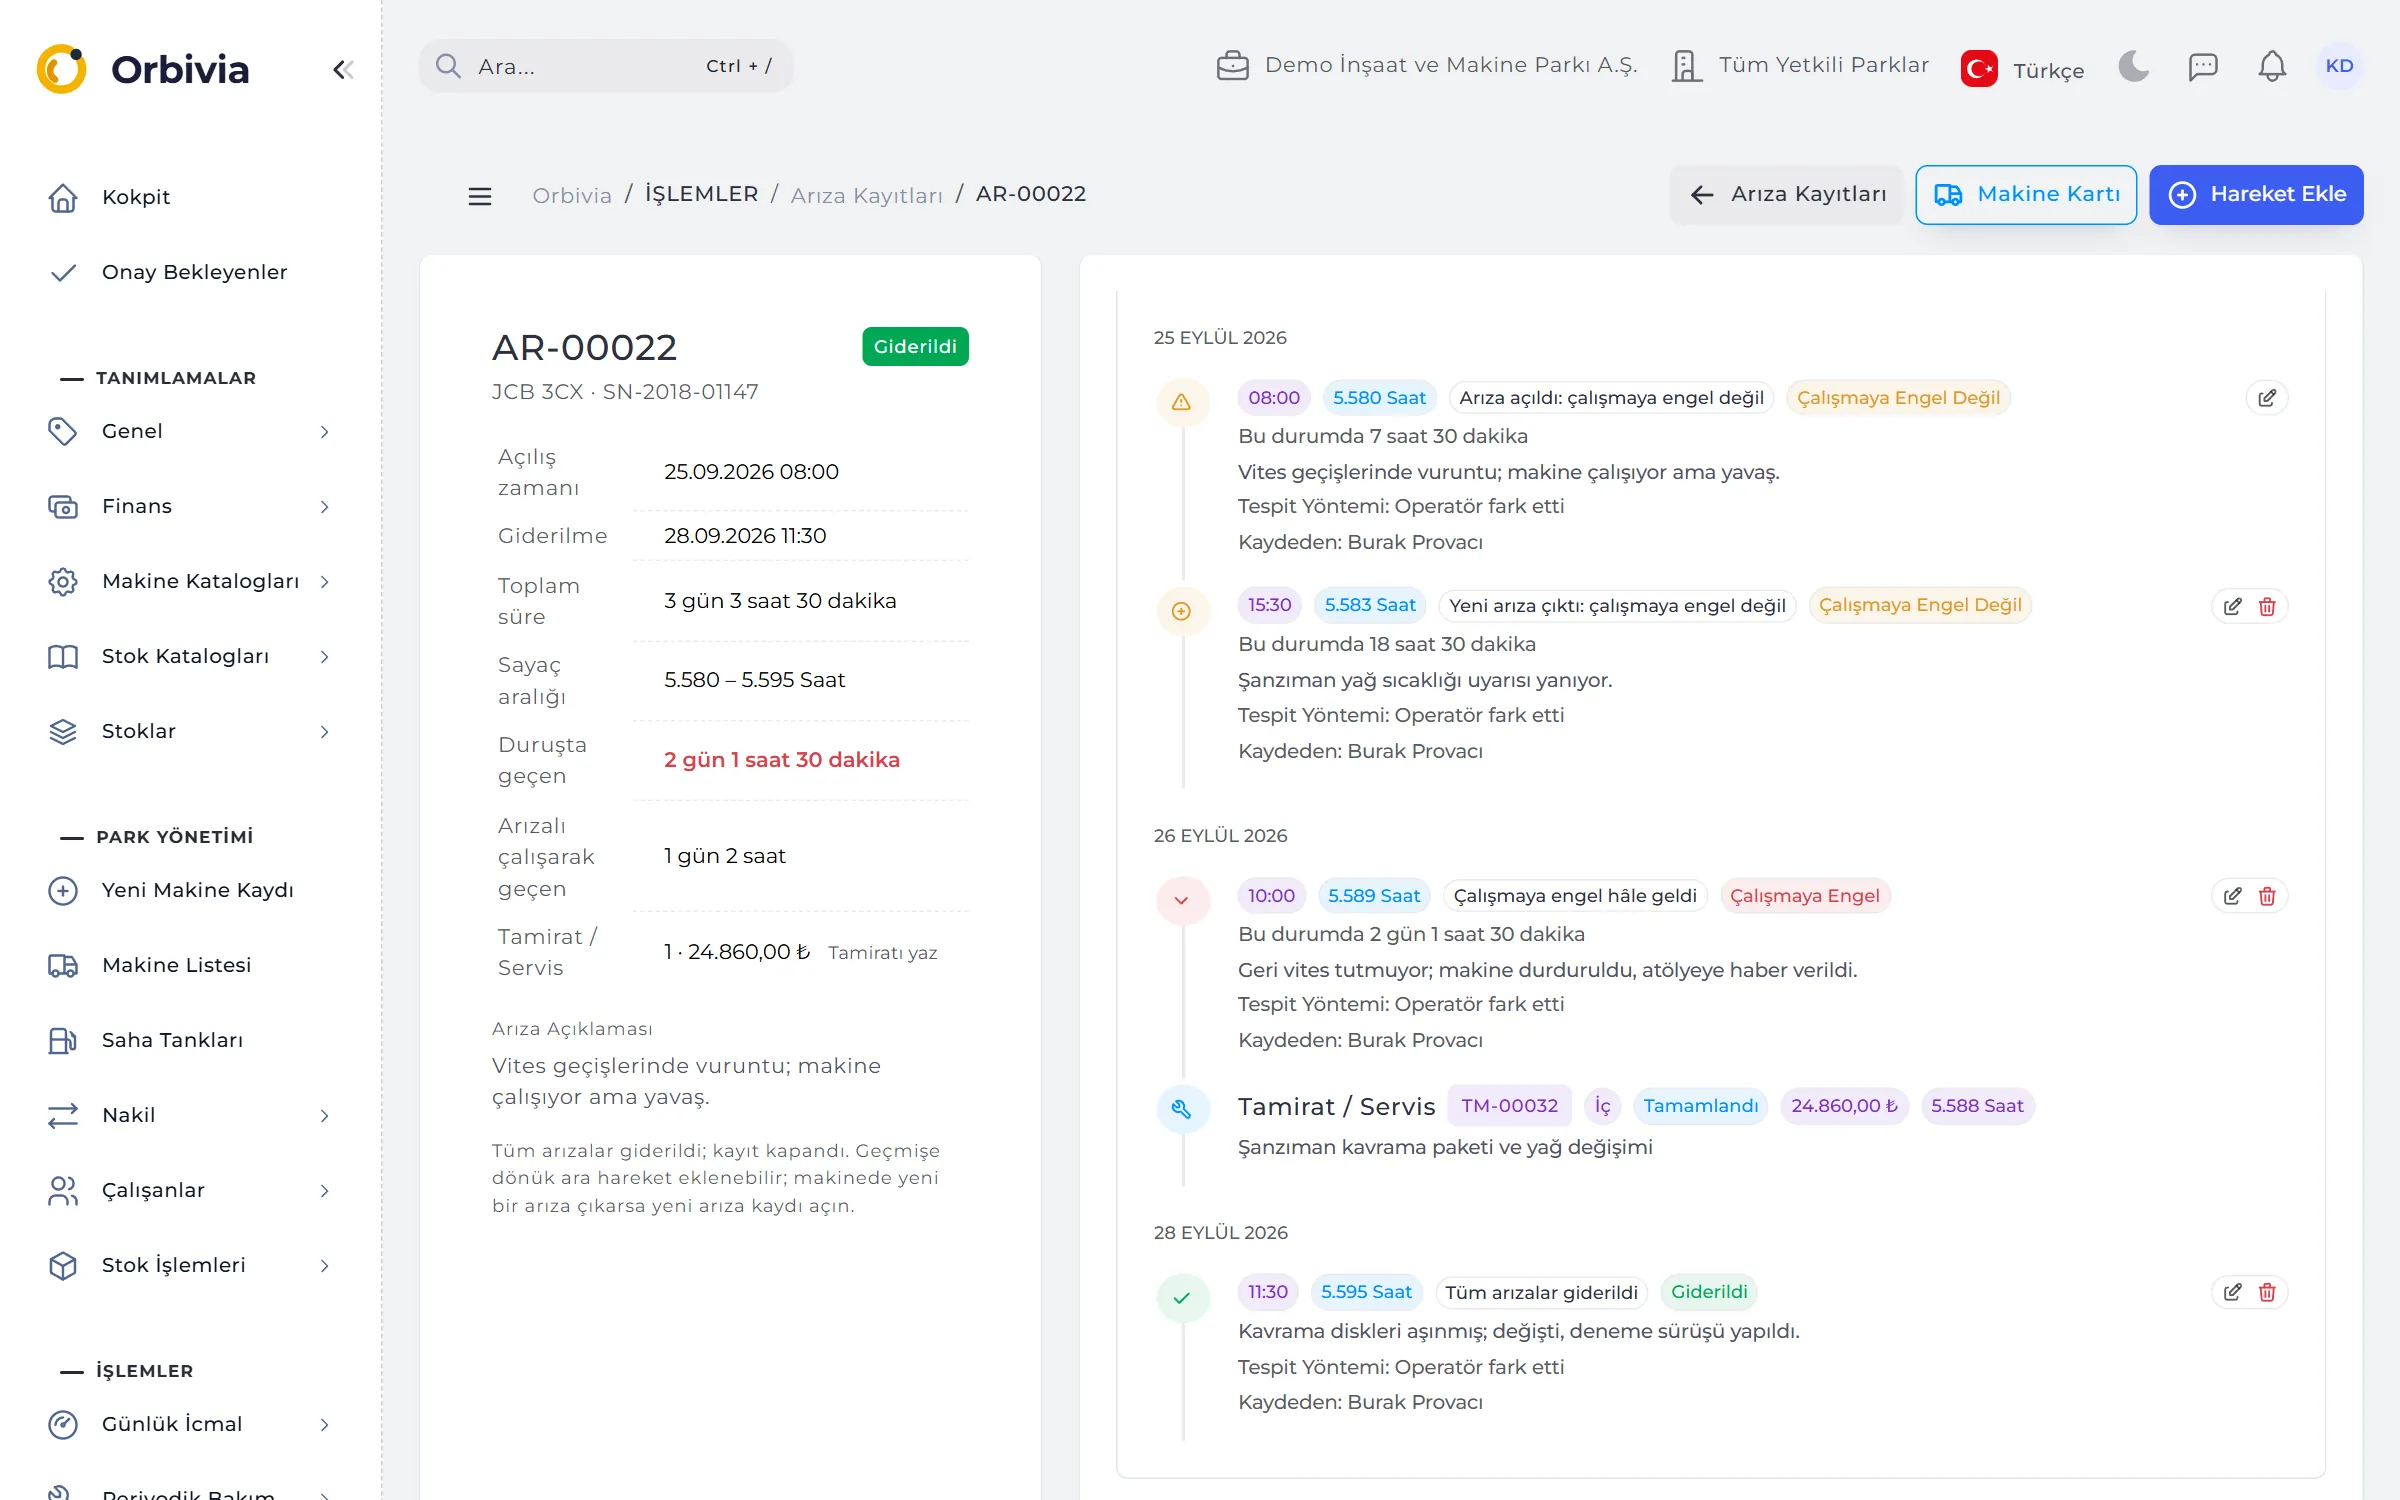The width and height of the screenshot is (2400, 1500).
Task: Delete the 10:00 Çalışmaya engel entry
Action: 2267,896
